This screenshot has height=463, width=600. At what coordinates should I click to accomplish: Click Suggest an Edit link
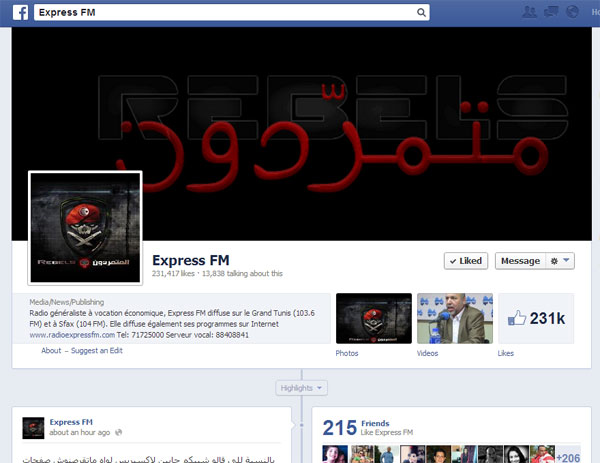97,351
